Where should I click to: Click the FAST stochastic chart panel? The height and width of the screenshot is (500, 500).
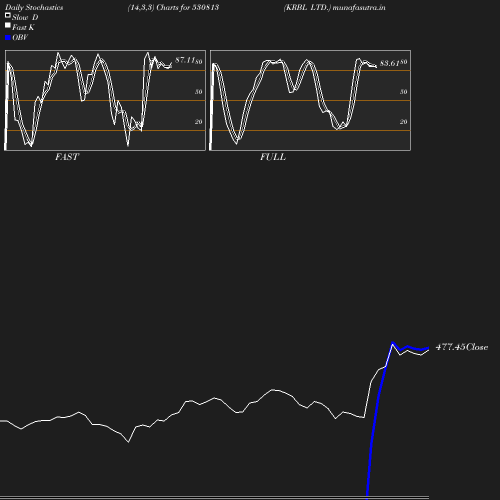pos(105,100)
